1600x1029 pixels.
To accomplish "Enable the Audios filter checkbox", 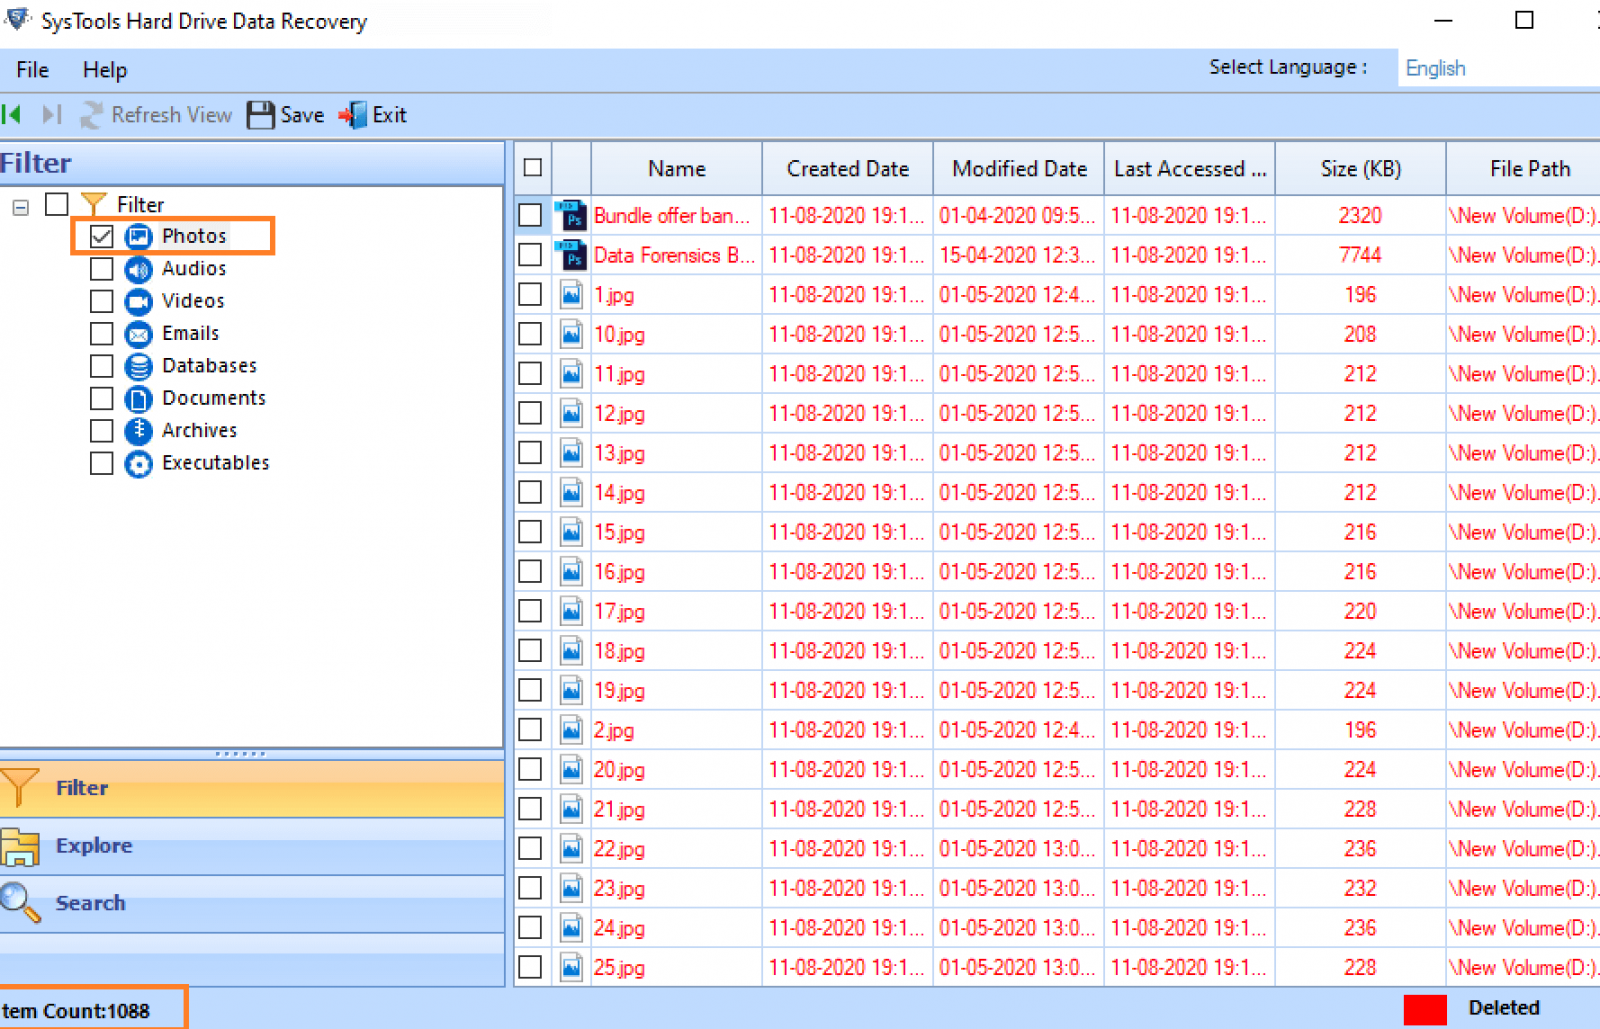I will (x=101, y=269).
